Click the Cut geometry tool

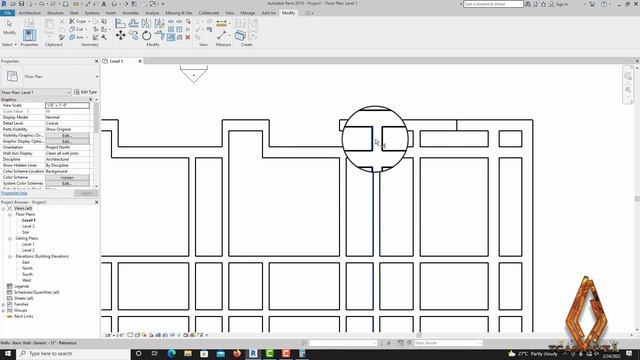coord(77,29)
